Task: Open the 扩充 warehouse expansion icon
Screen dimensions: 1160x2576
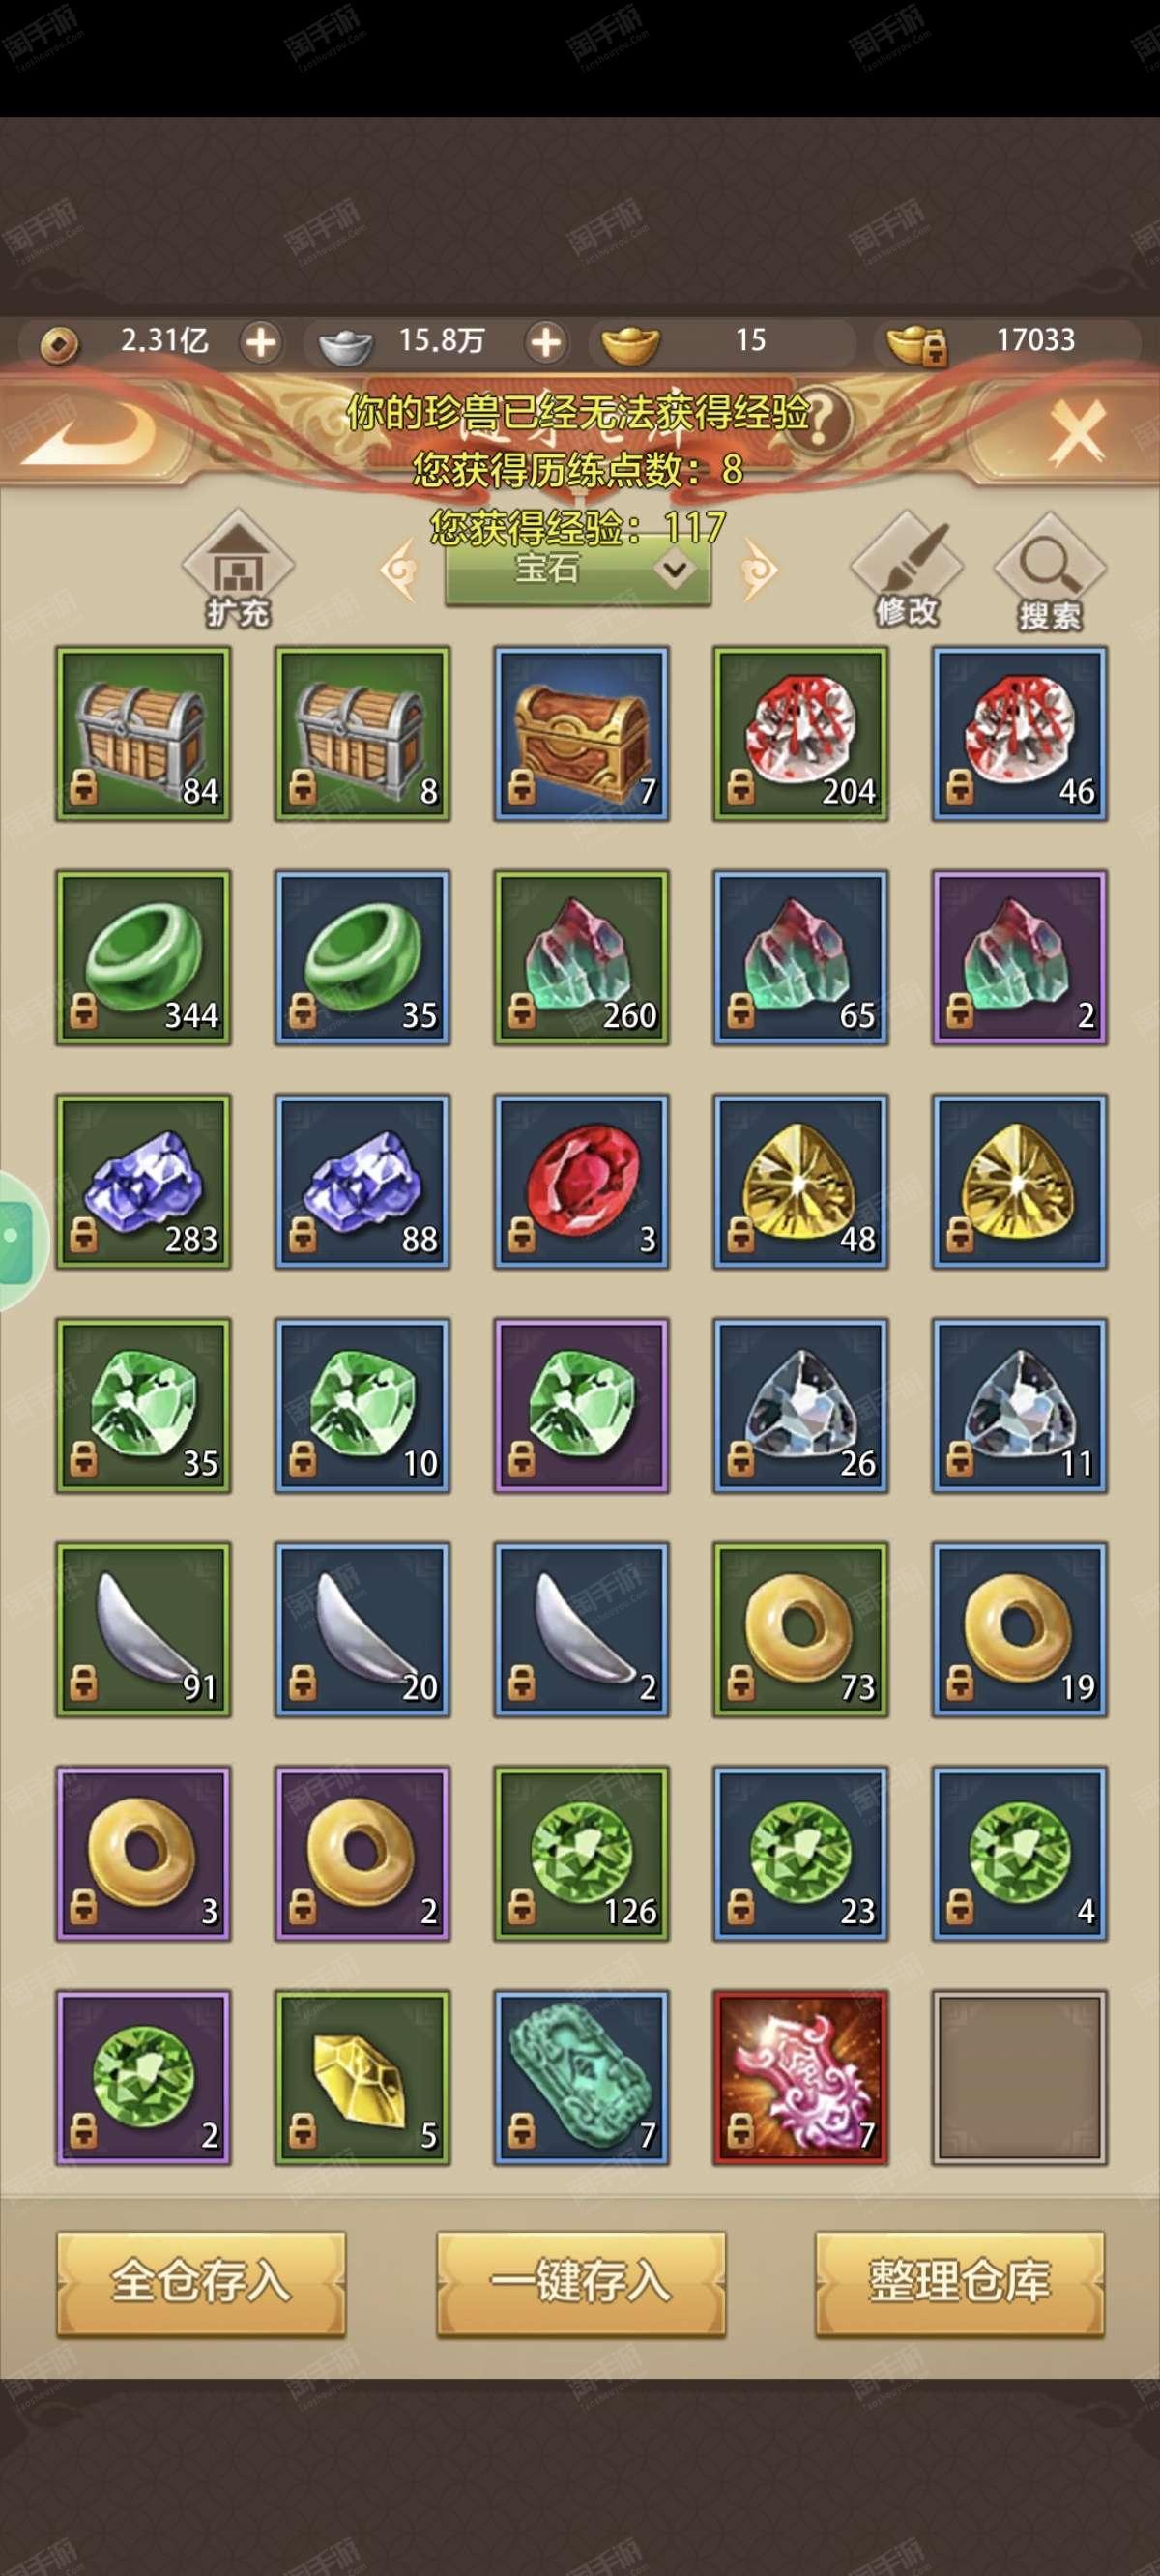Action: click(238, 570)
